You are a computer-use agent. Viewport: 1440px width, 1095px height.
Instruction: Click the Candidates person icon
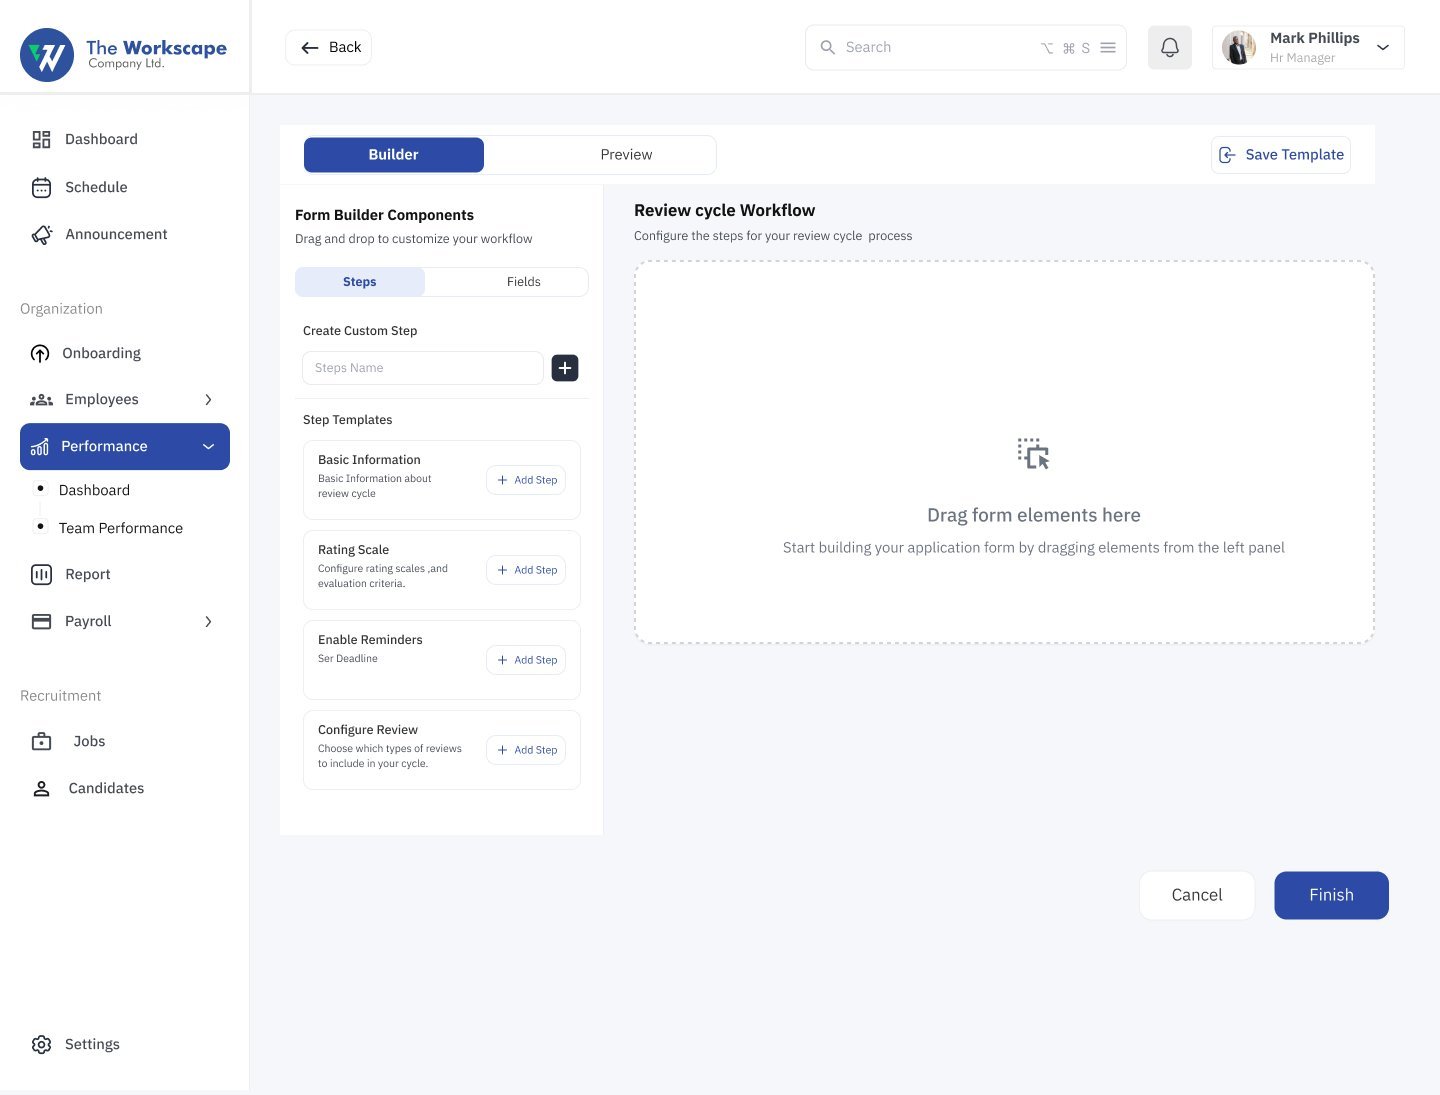click(x=41, y=788)
